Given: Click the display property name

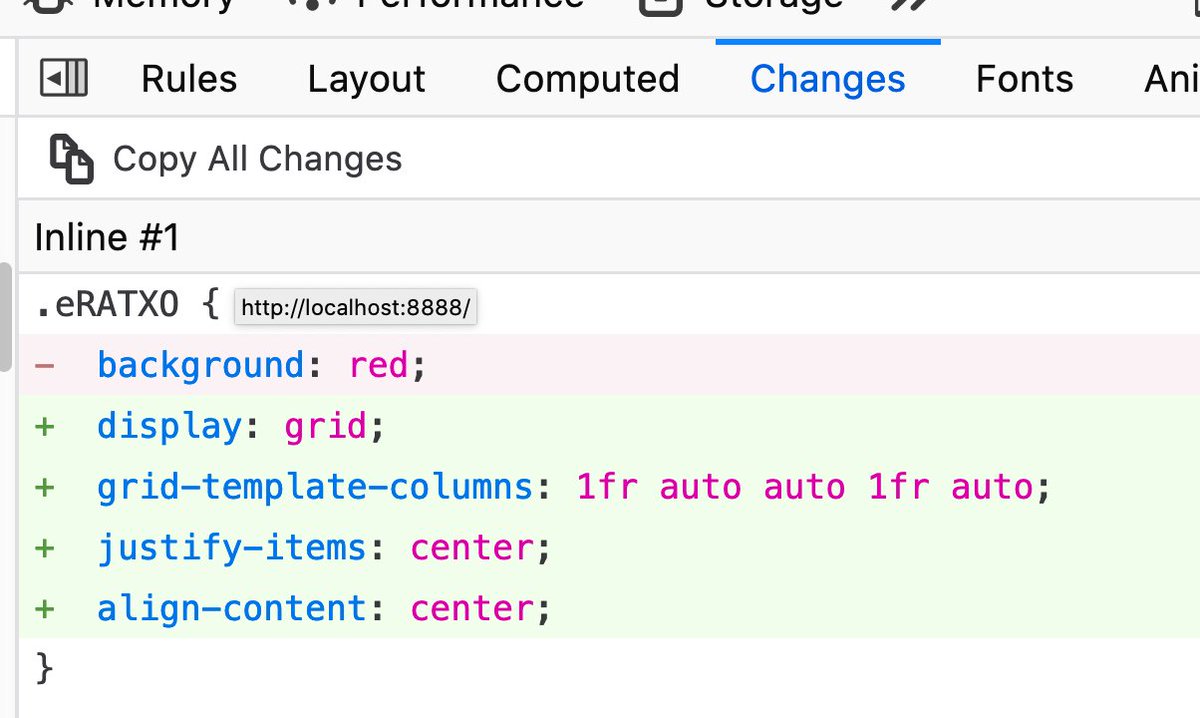Looking at the screenshot, I should point(169,427).
